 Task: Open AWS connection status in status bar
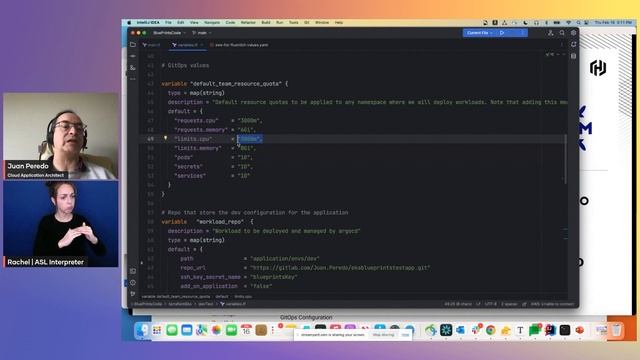[x=552, y=304]
